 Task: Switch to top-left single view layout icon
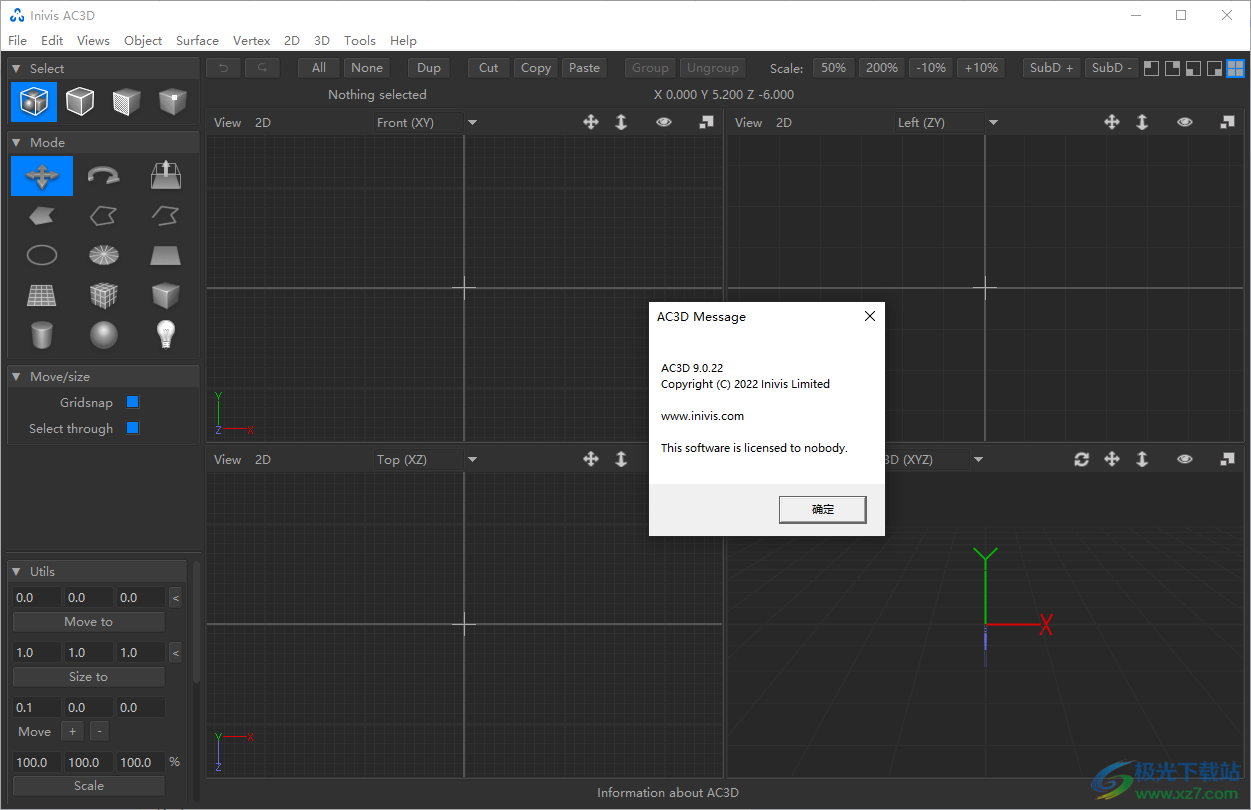pos(1152,68)
